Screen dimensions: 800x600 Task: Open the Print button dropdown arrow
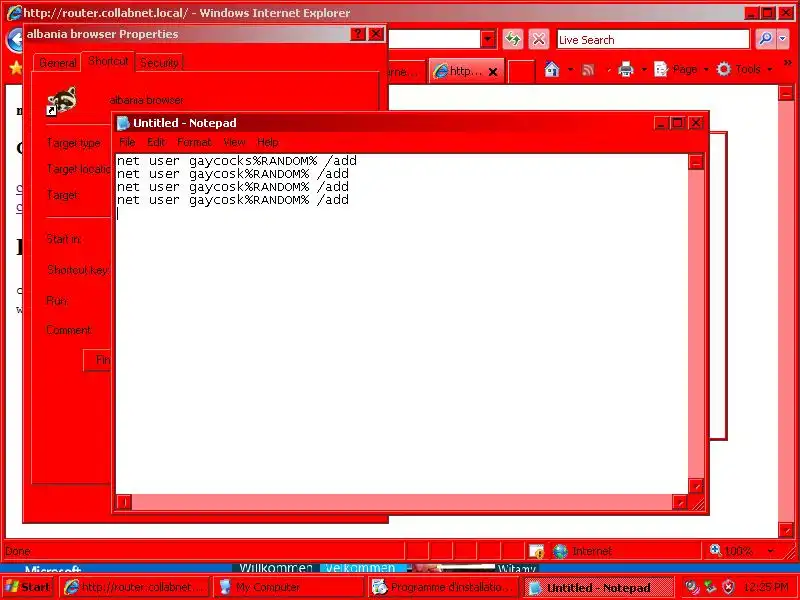click(644, 69)
